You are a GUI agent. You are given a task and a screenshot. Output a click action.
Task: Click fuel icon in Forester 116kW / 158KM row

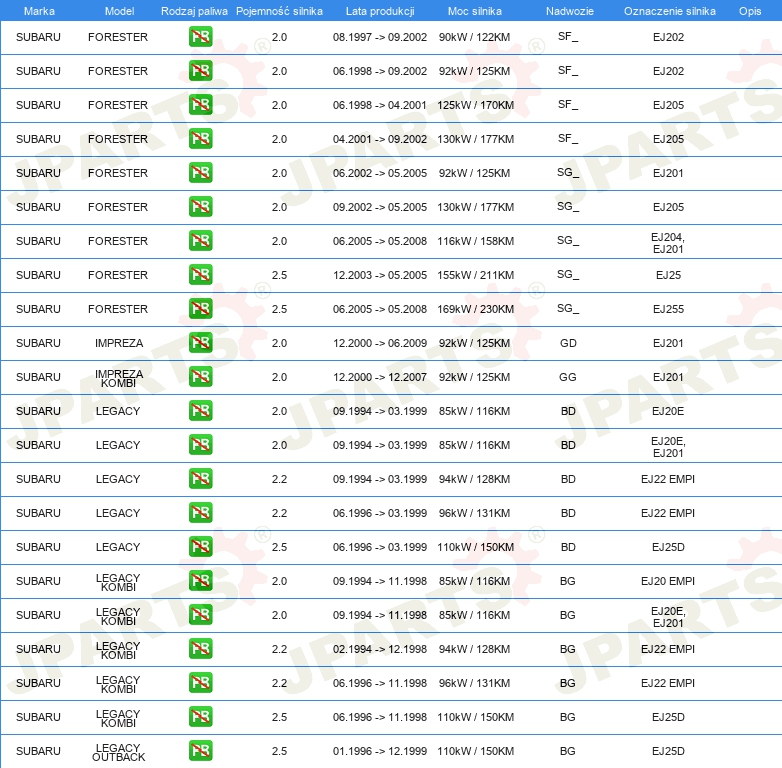click(200, 241)
